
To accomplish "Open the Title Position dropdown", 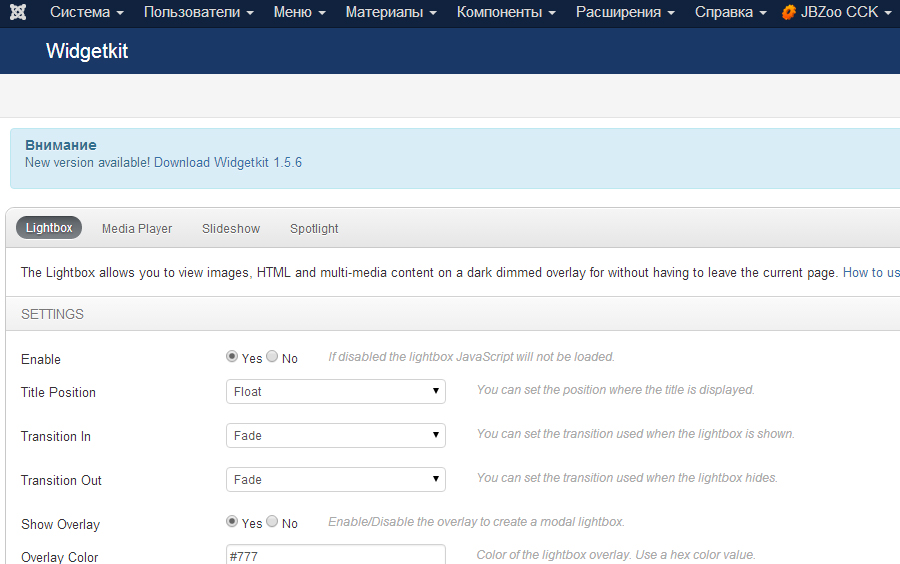I will click(x=336, y=392).
